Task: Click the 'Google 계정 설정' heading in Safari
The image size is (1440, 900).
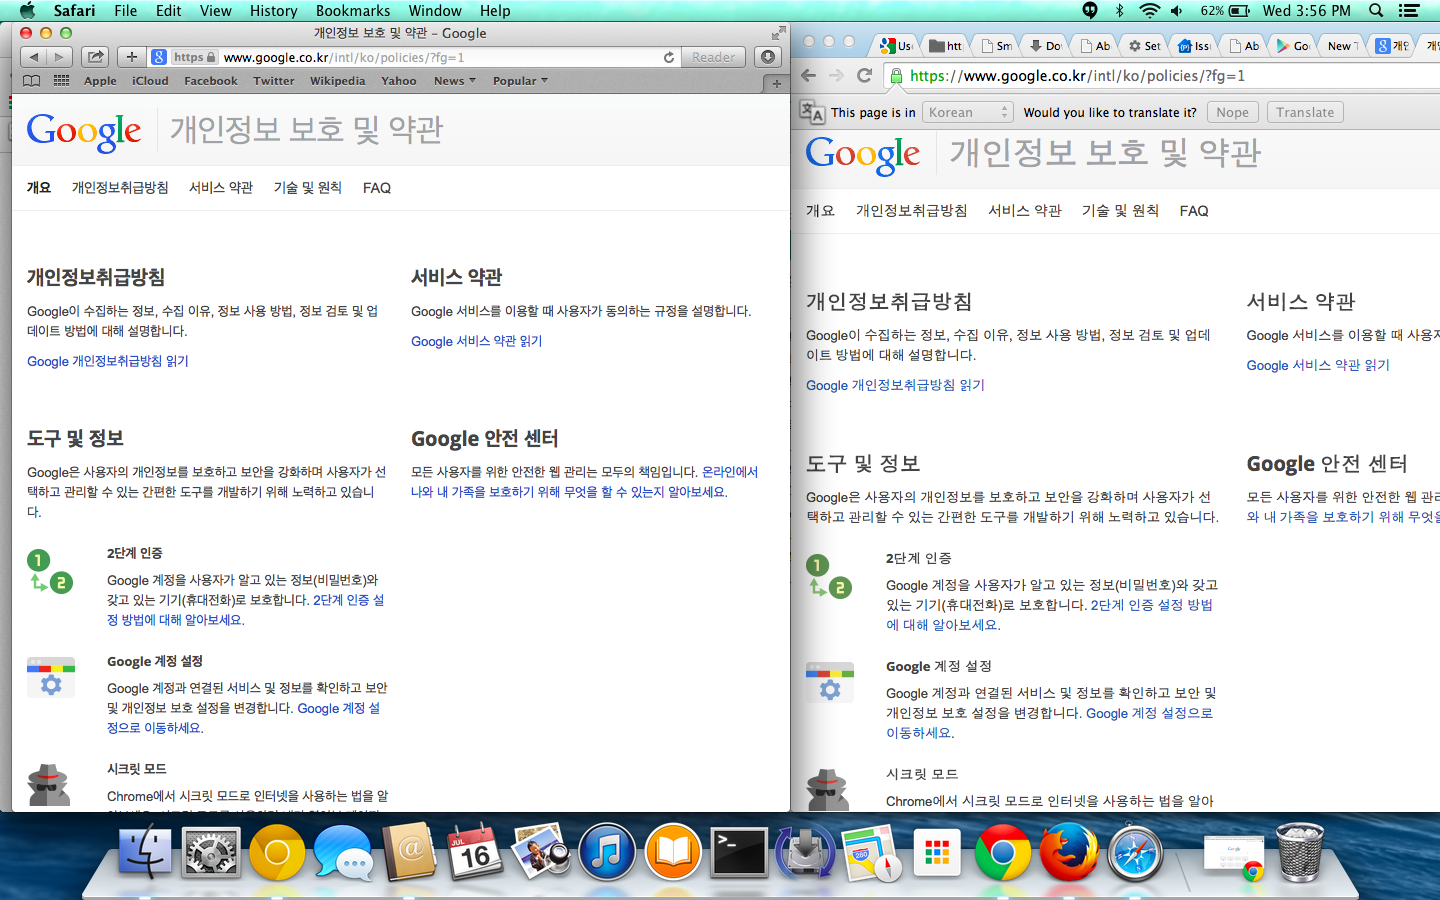Action: coord(155,661)
